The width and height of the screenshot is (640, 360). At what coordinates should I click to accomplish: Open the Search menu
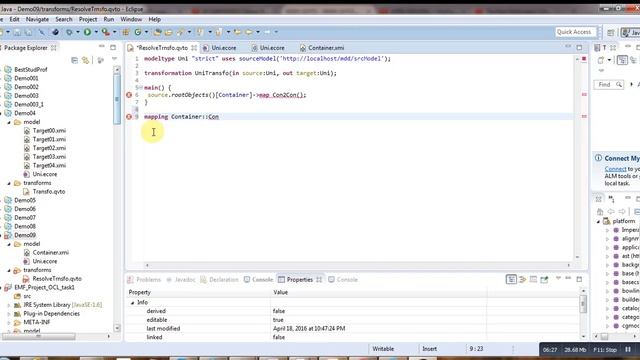point(64,19)
